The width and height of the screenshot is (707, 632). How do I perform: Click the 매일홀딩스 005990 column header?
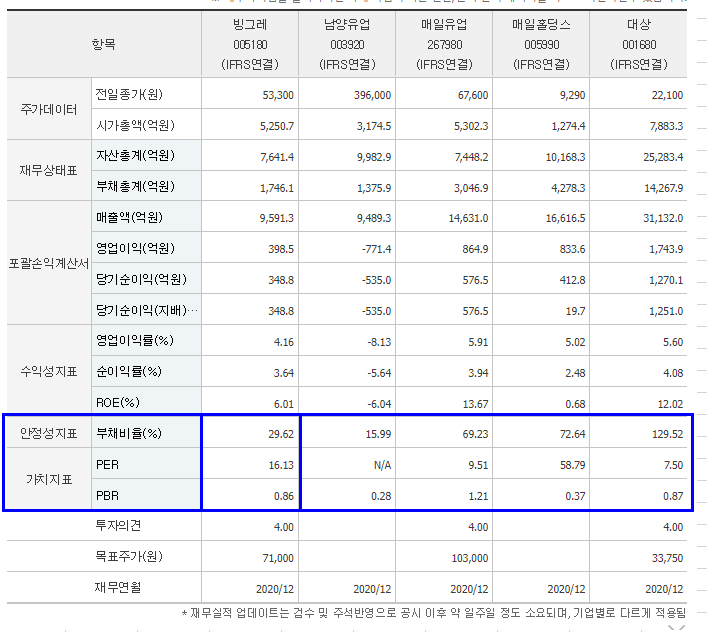[541, 44]
